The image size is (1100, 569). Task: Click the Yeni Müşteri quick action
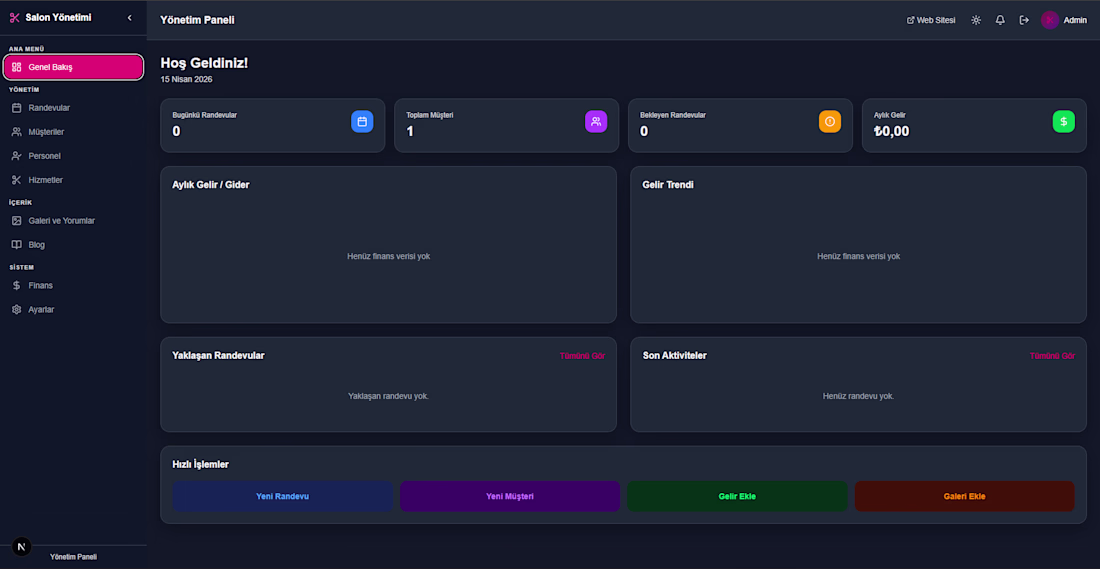[x=510, y=496]
